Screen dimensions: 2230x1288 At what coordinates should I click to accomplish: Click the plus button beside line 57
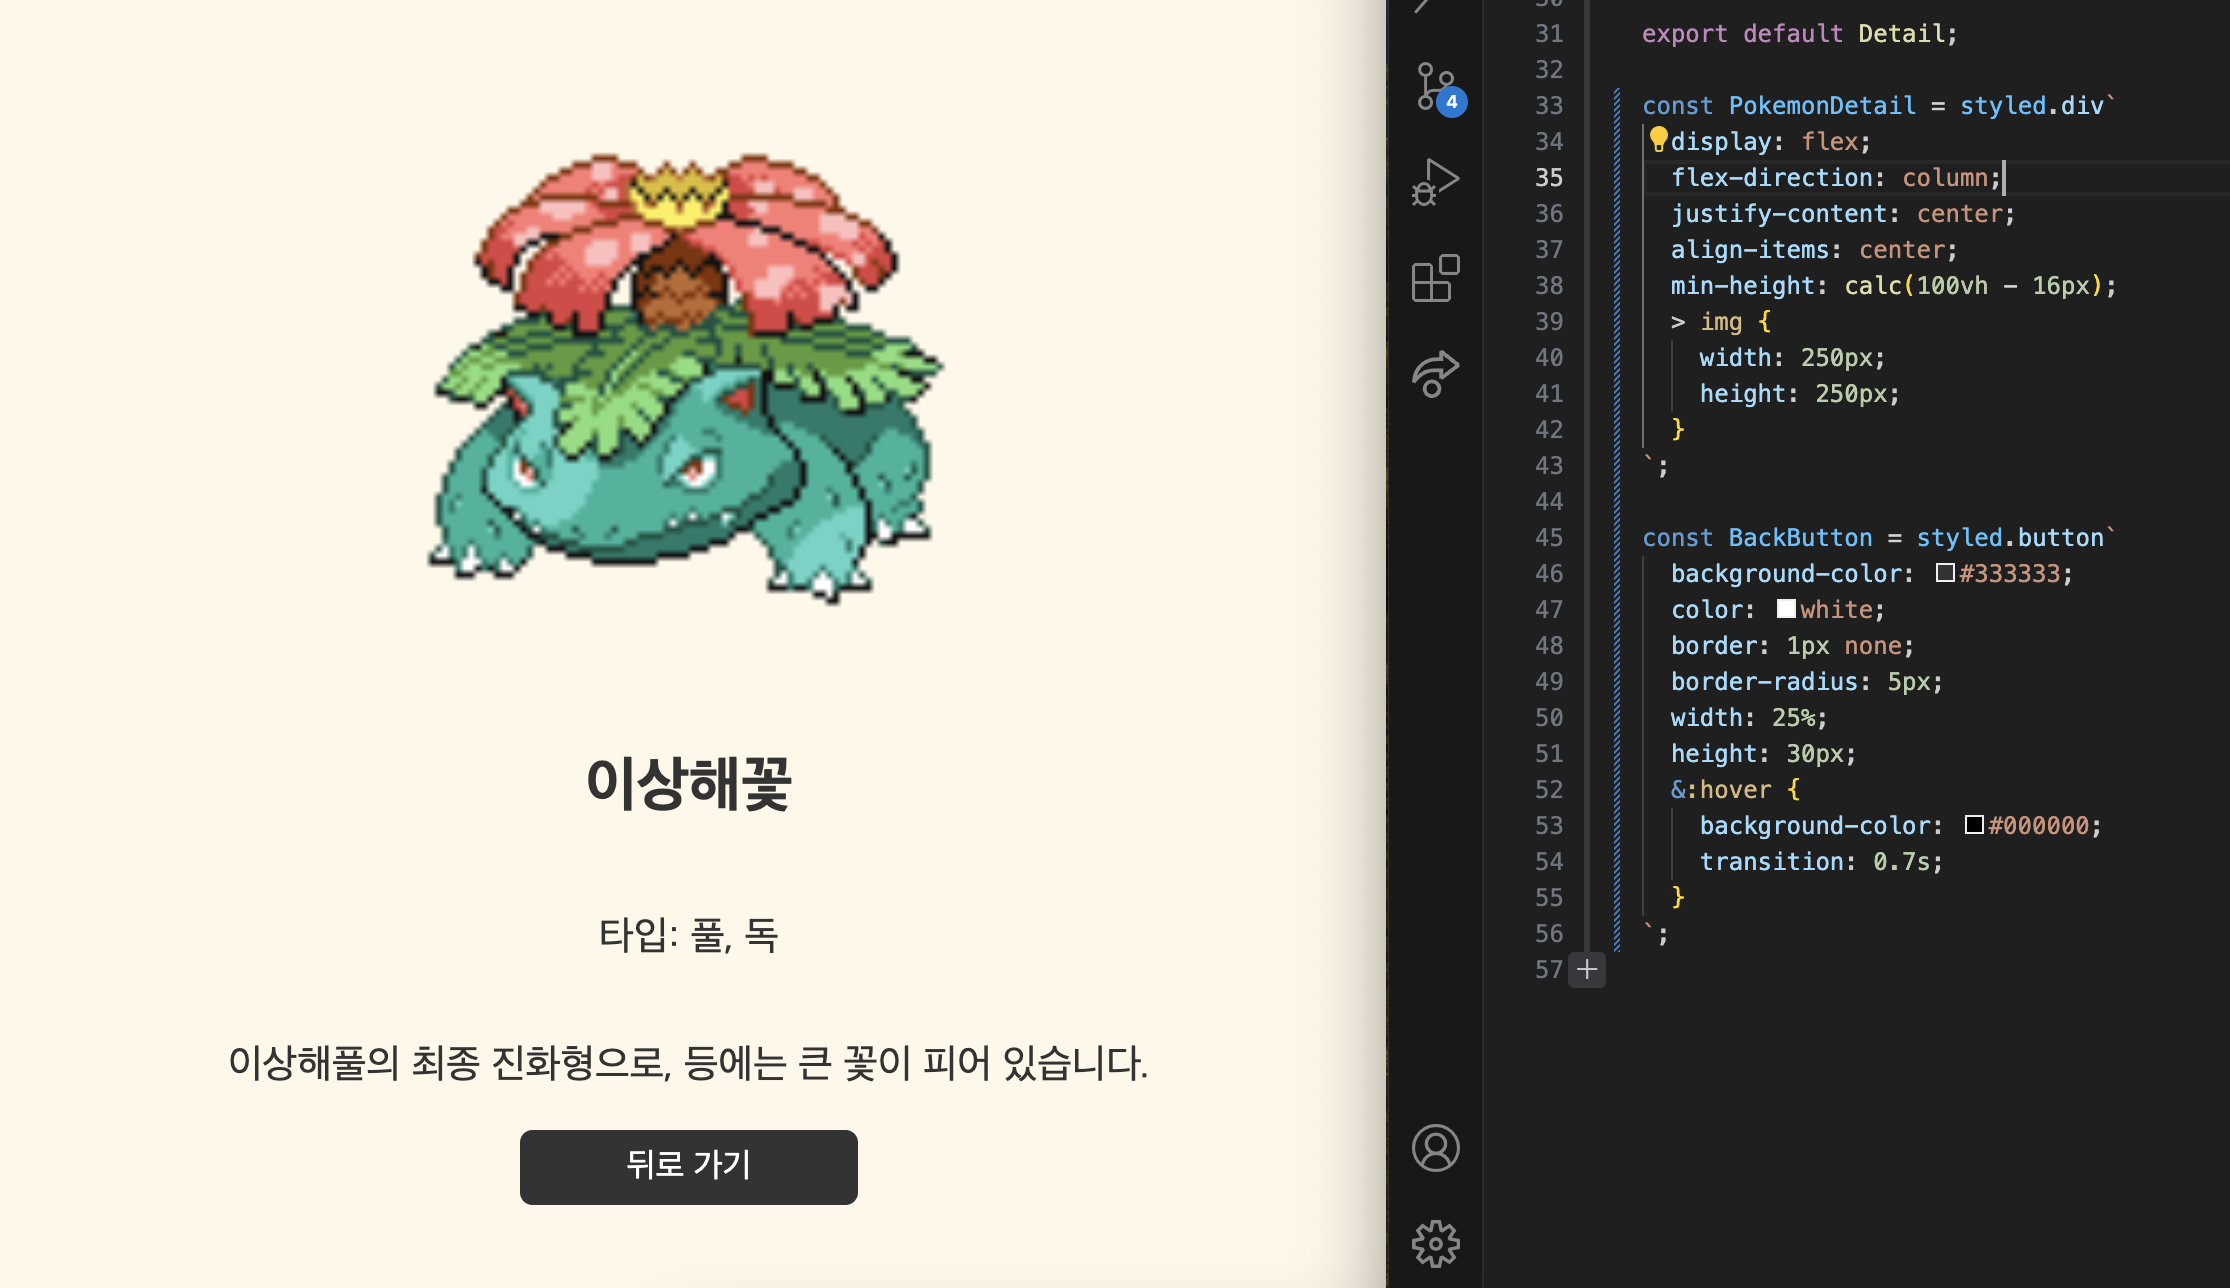(1587, 969)
